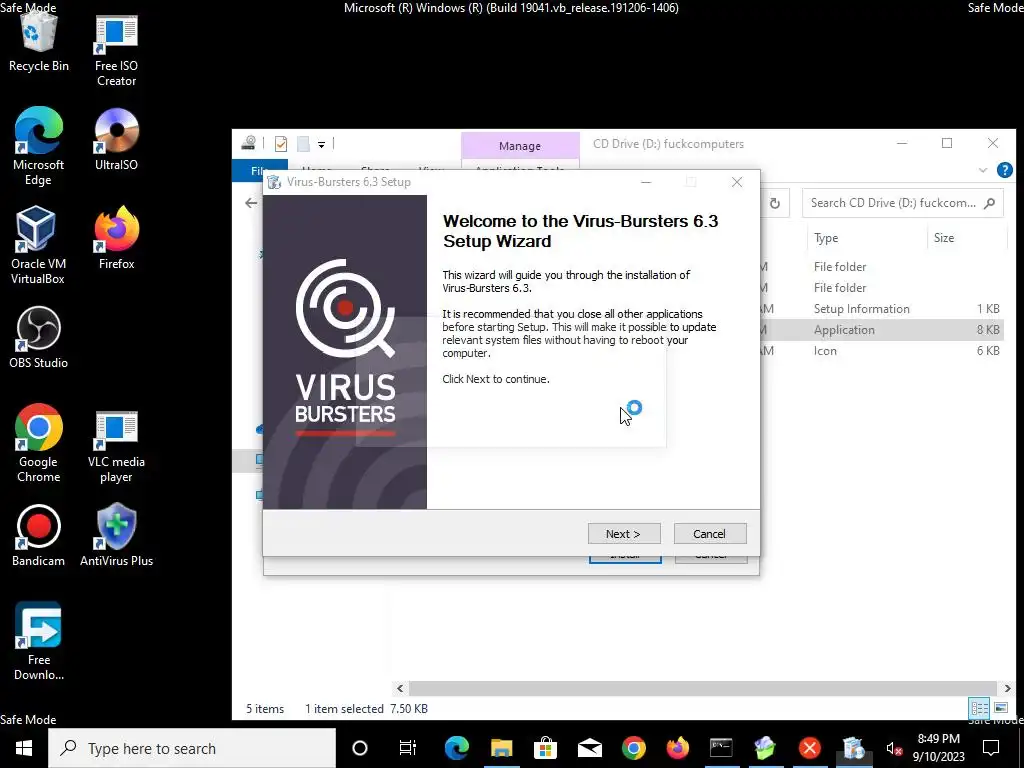Click the Virus-Bursters Setup title bar icon

pos(274,182)
